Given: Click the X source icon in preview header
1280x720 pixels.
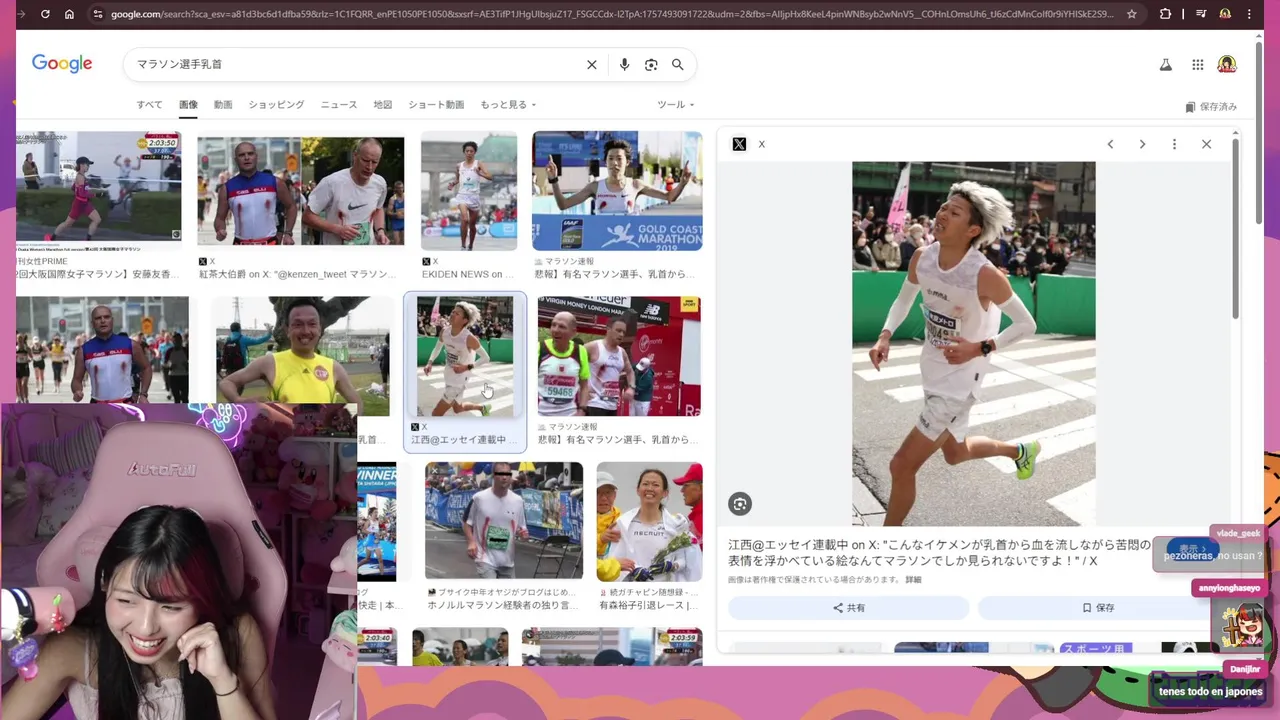Looking at the screenshot, I should (x=739, y=144).
